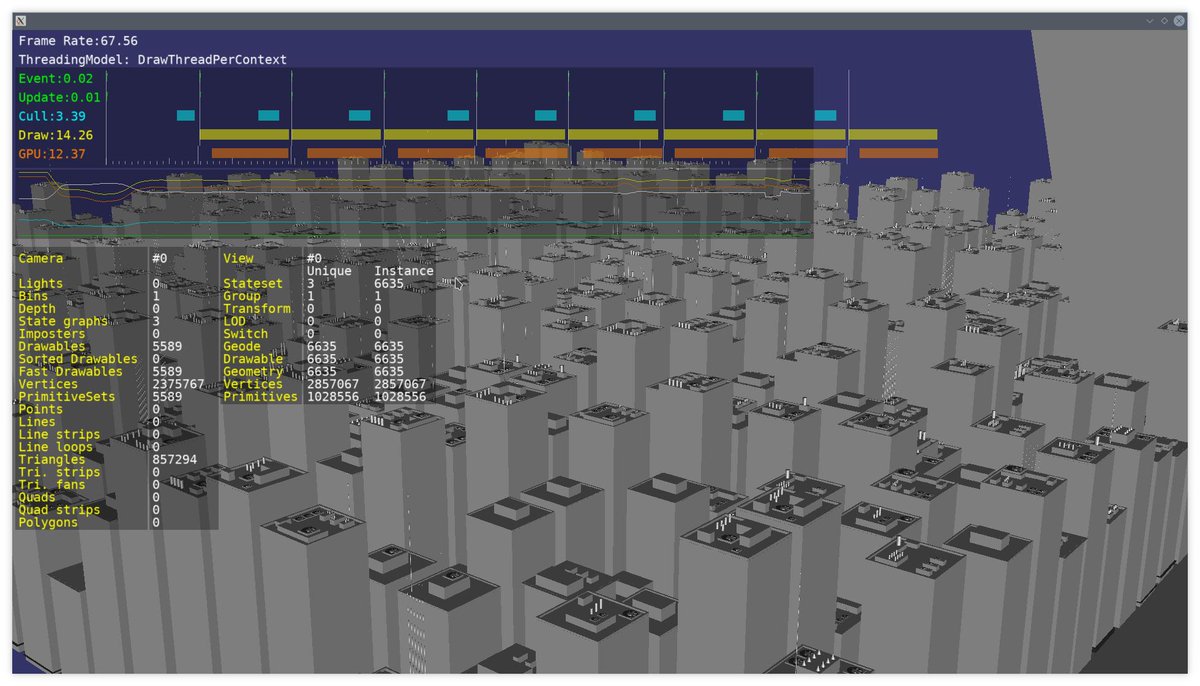The height and width of the screenshot is (686, 1200).
Task: Click the 'Polygons' row label
Action: [x=48, y=523]
